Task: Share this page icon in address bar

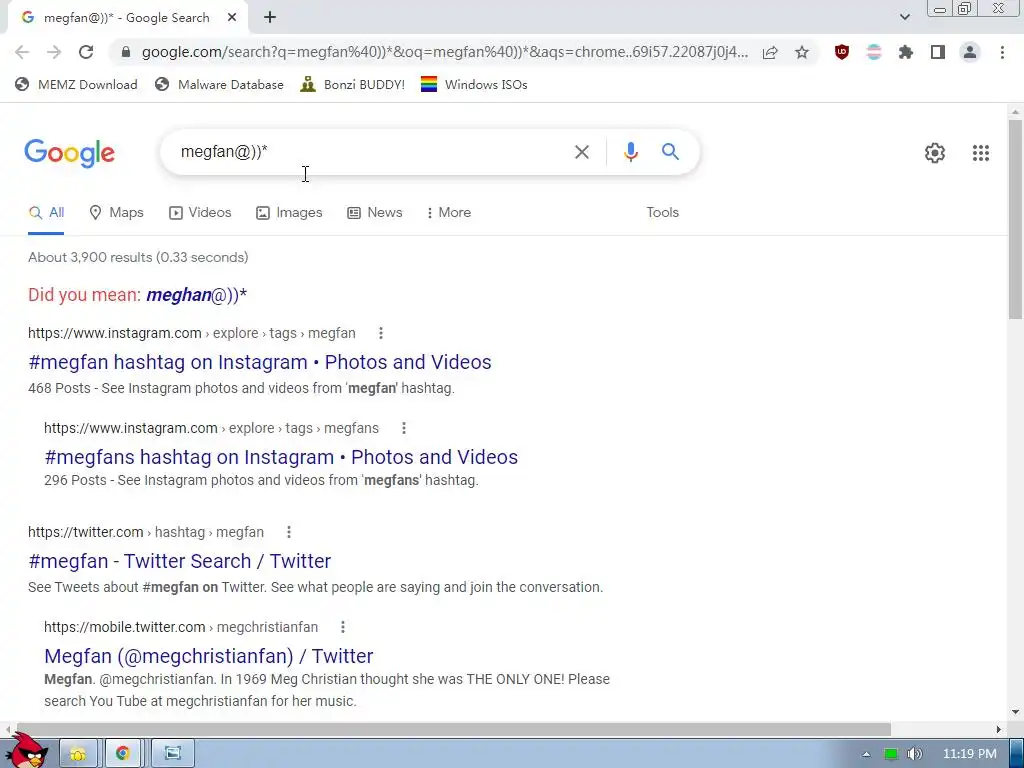Action: [770, 52]
